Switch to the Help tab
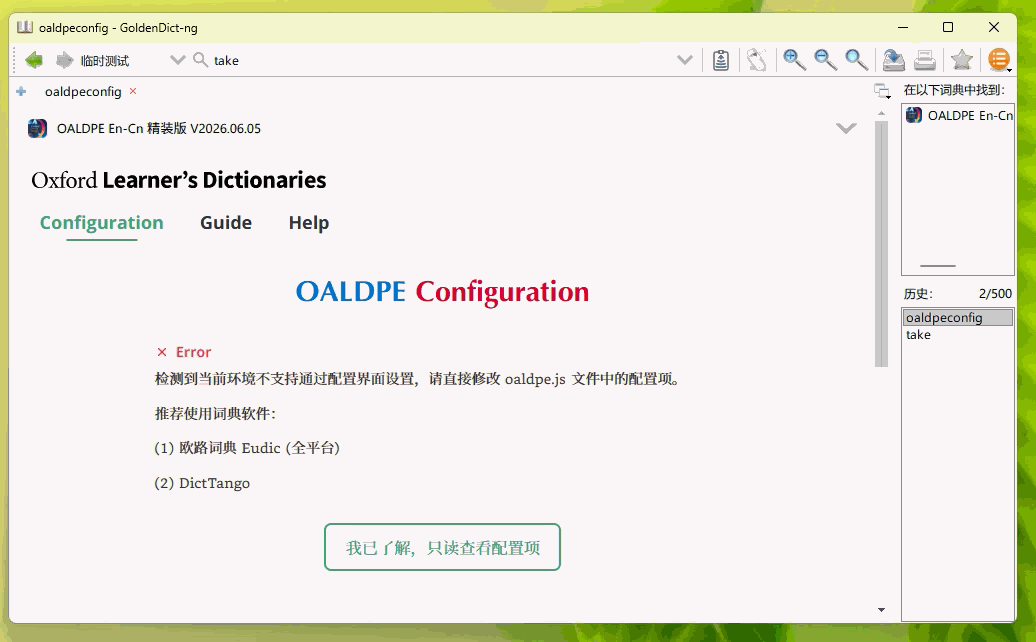1036x642 pixels. pyautogui.click(x=309, y=223)
